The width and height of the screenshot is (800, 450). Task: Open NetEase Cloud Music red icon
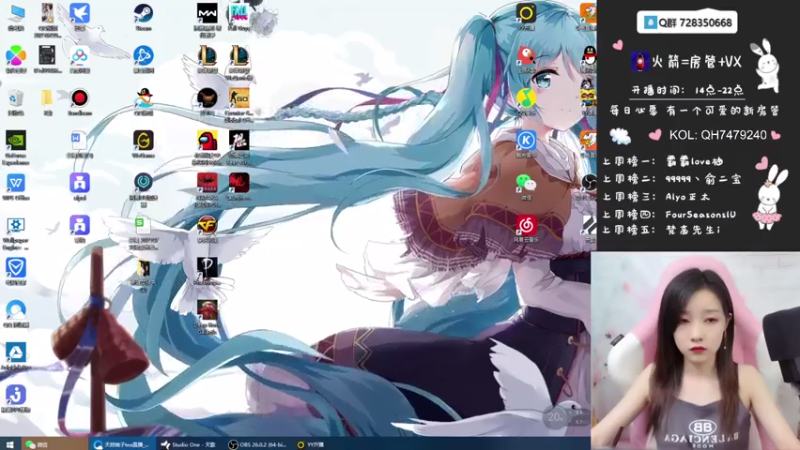[x=526, y=225]
